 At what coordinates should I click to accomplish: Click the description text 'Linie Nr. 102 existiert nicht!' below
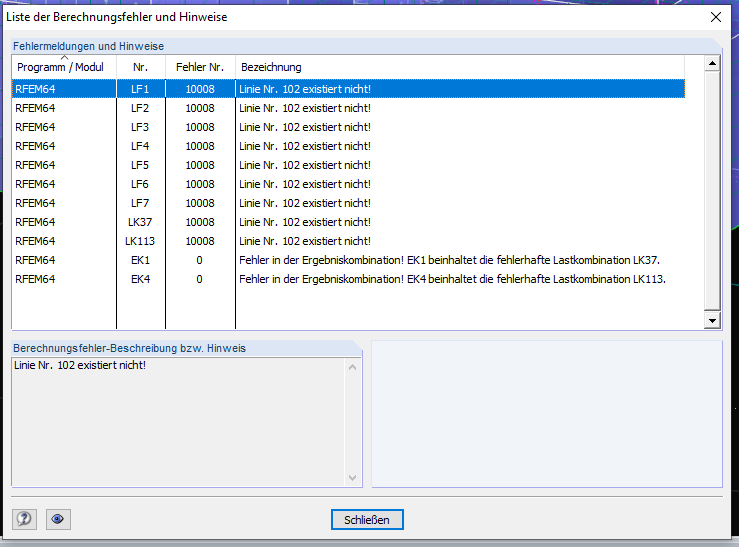[x=80, y=365]
